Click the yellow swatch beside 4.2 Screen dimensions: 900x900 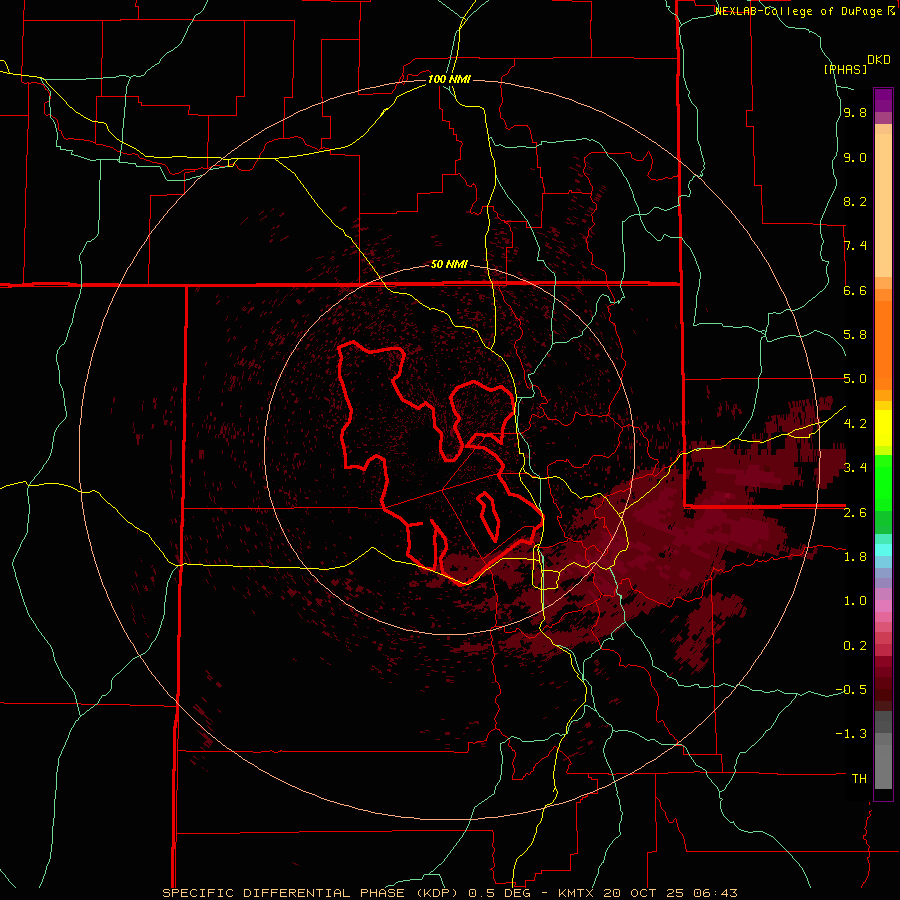click(883, 428)
